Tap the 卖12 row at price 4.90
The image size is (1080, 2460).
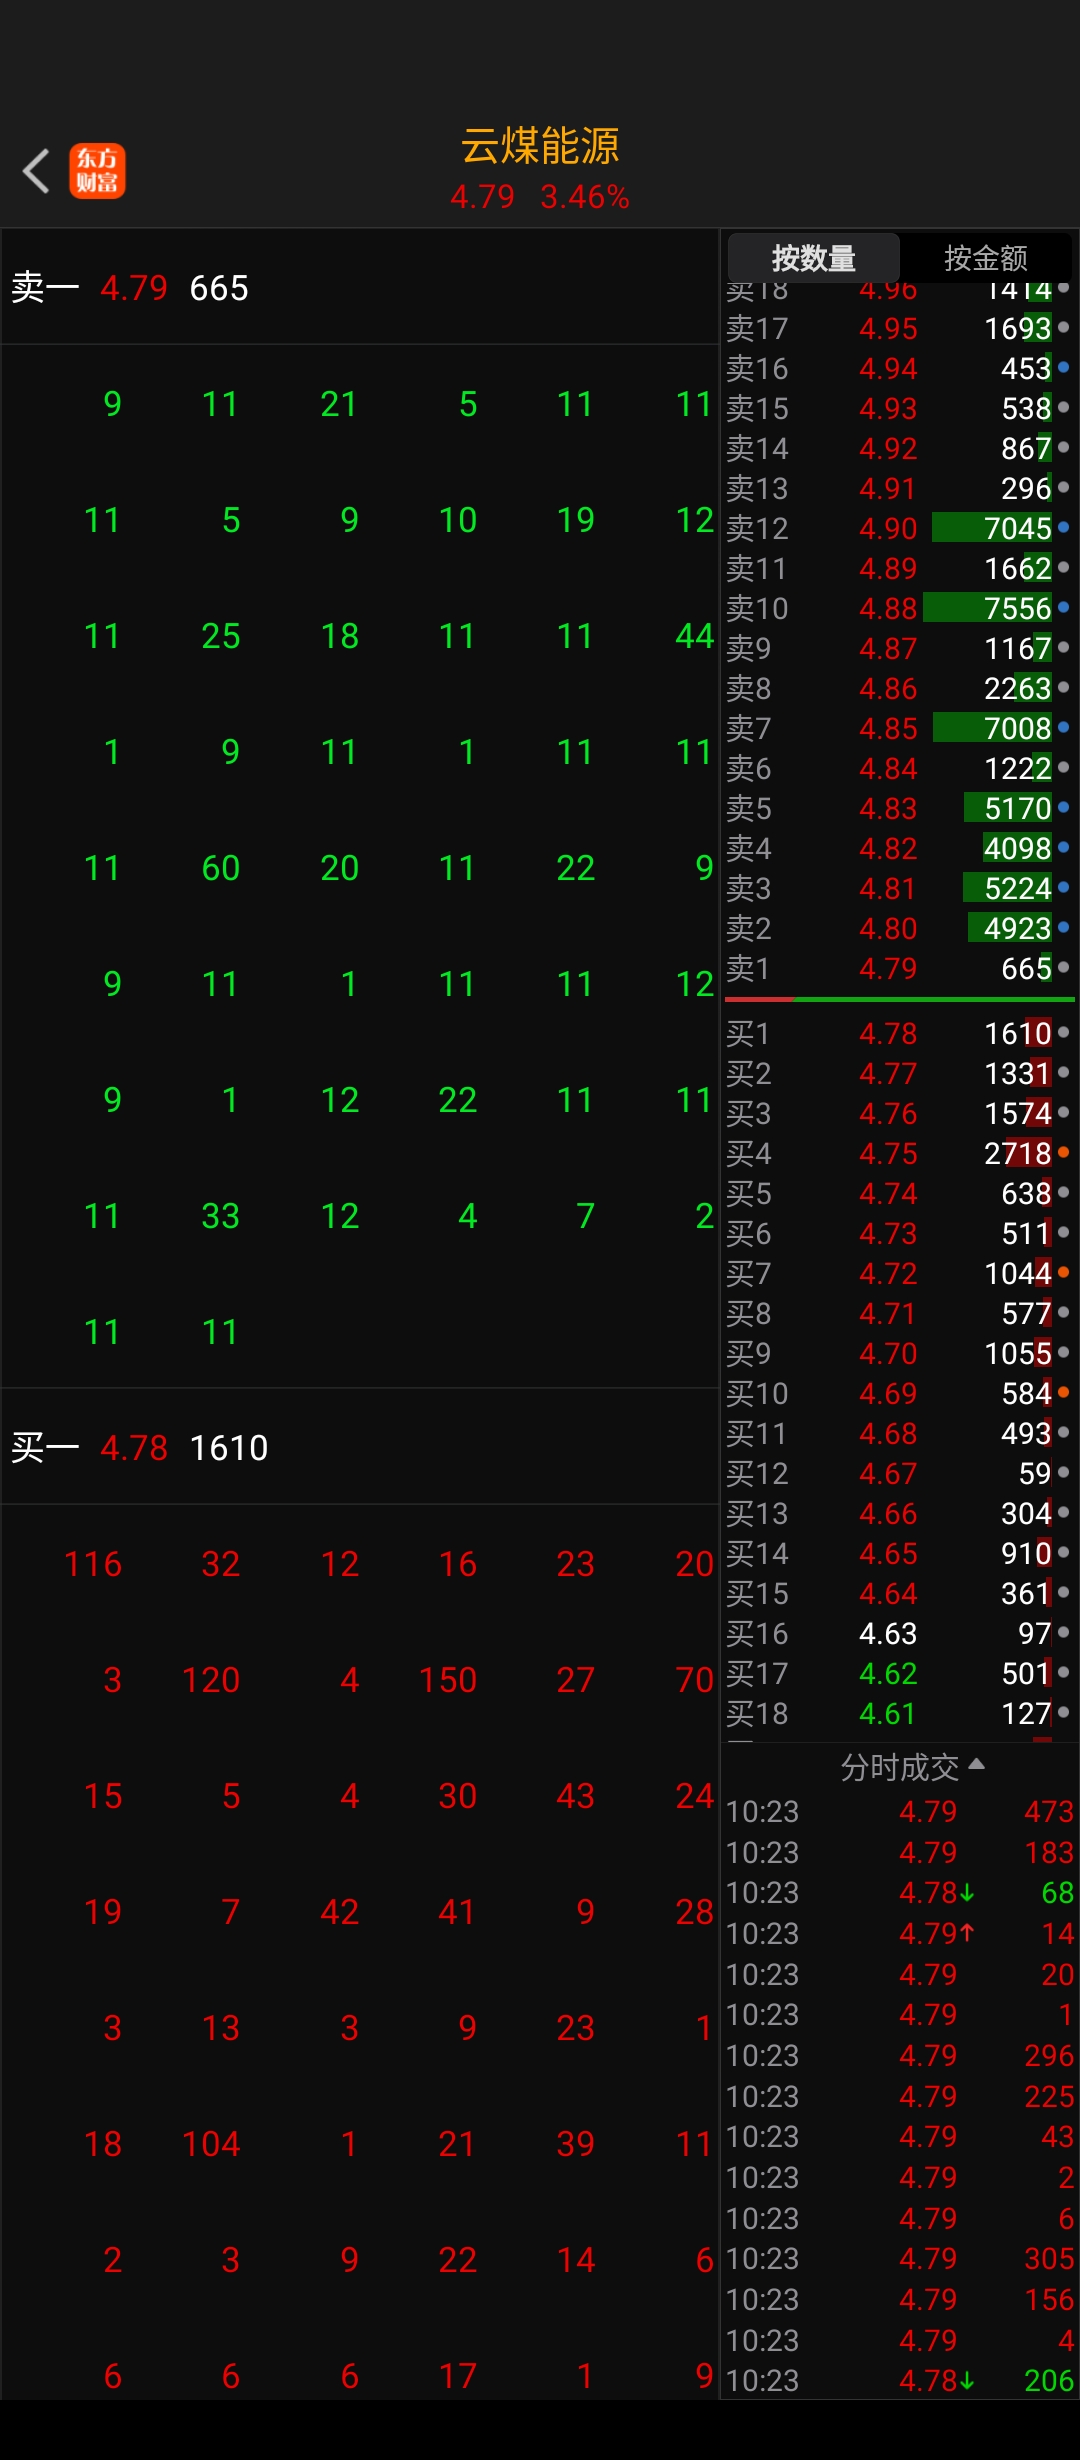tap(898, 528)
